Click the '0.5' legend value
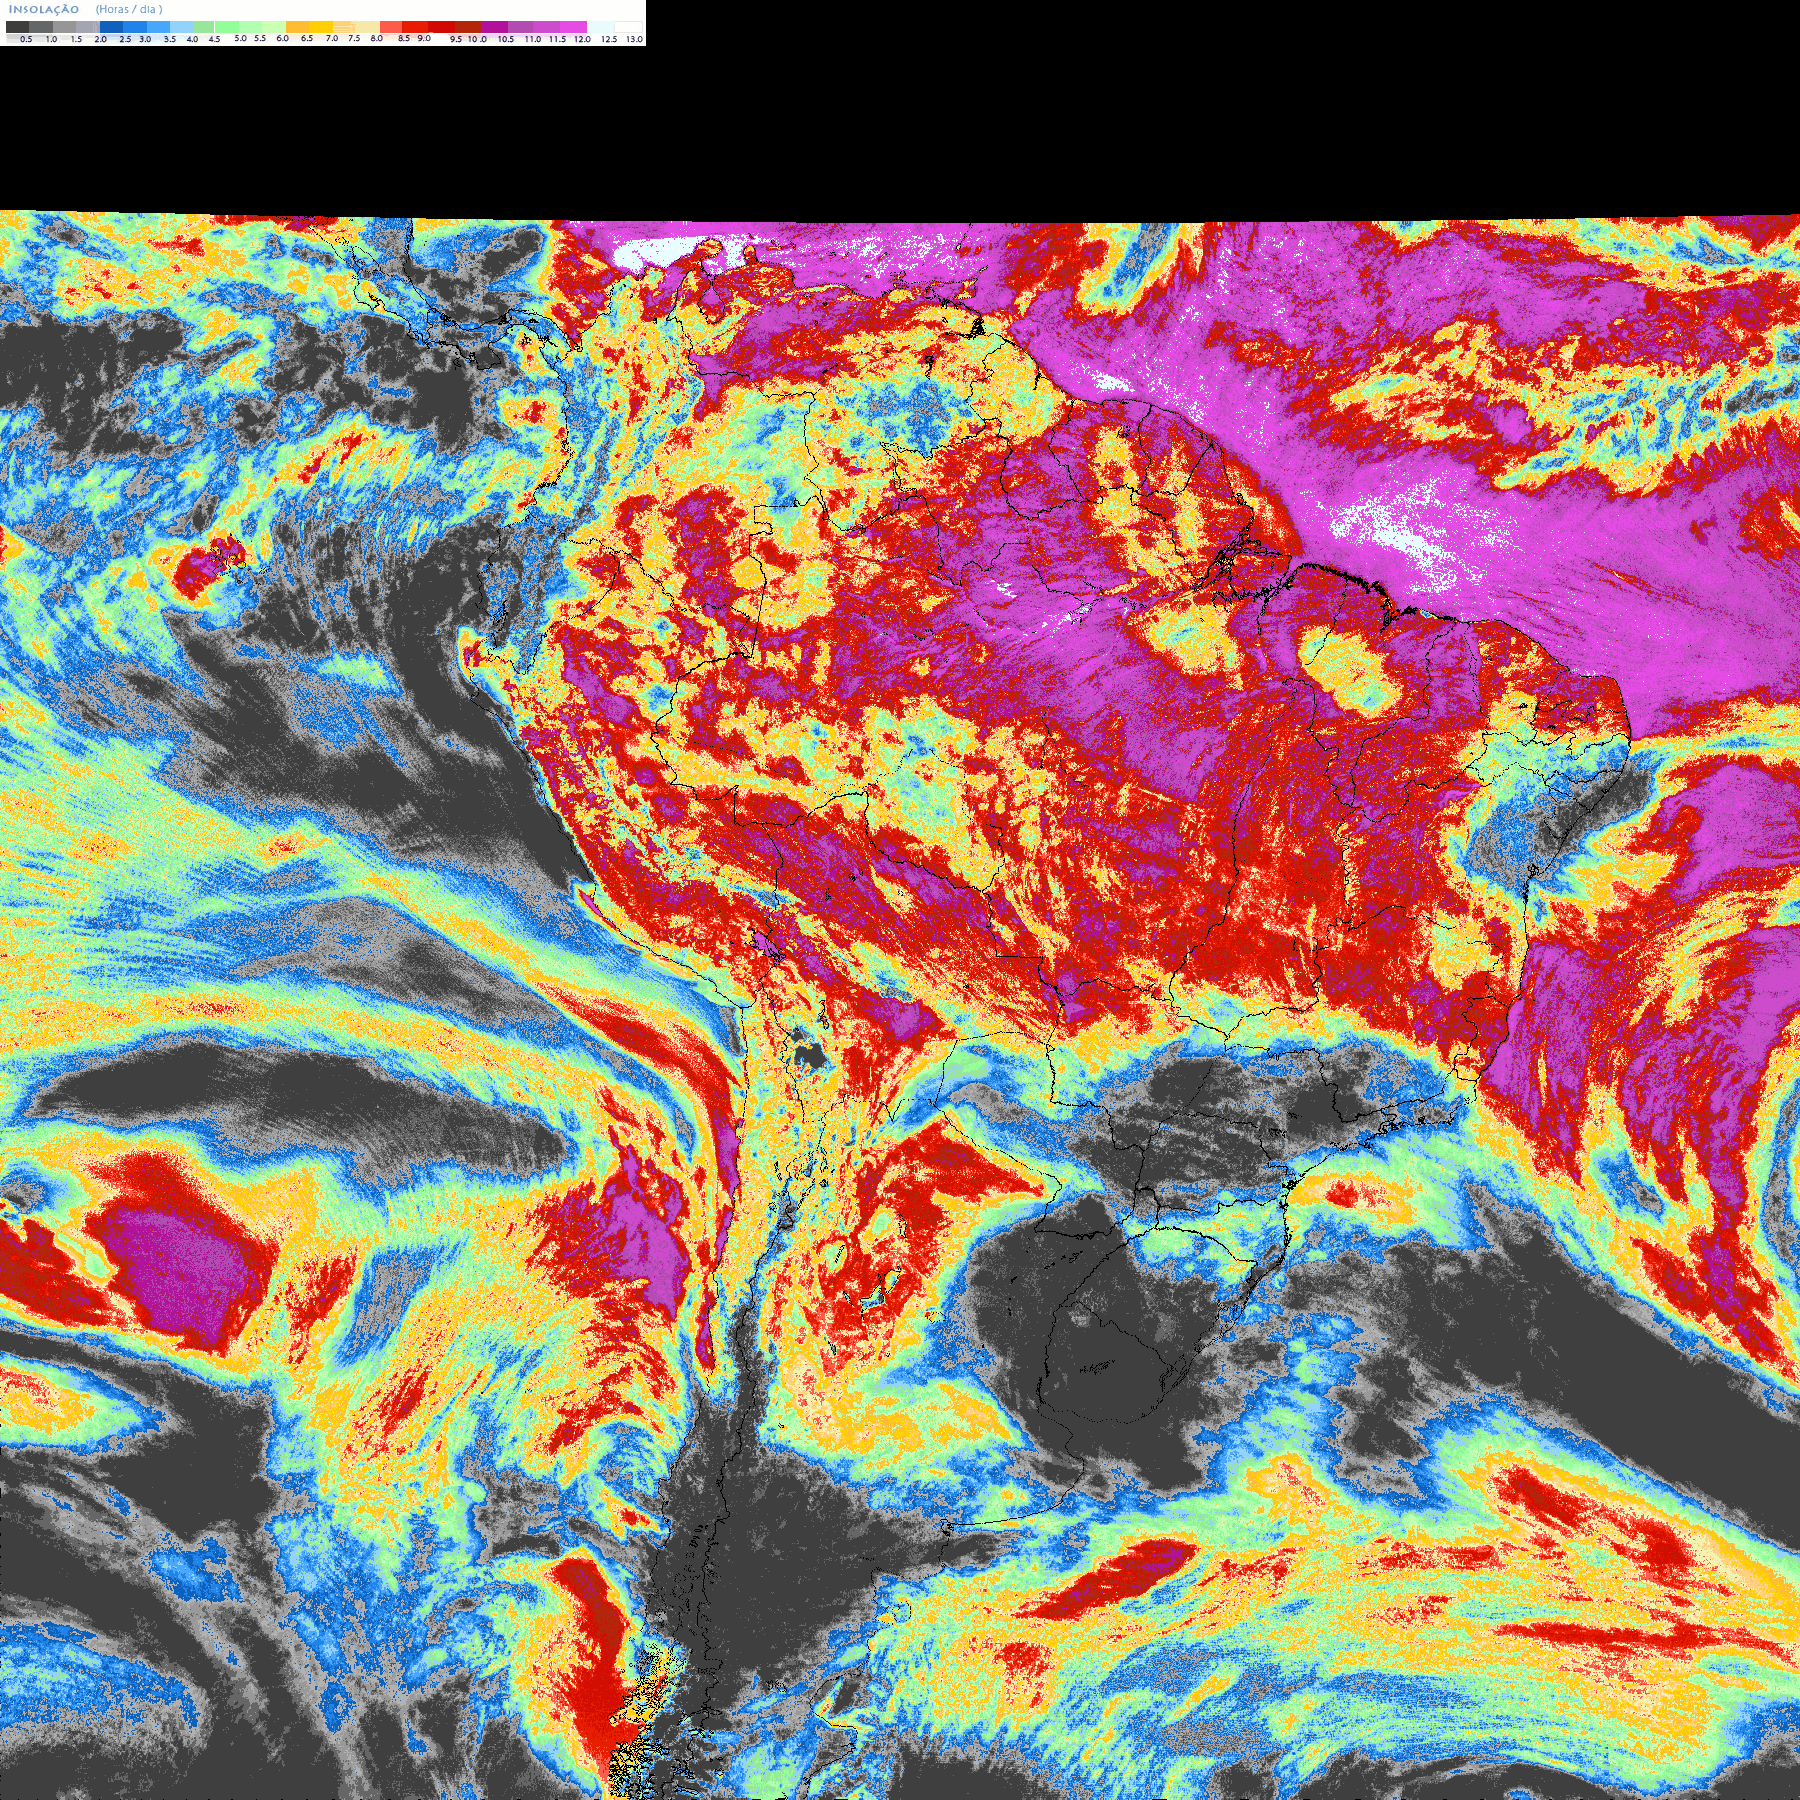Viewport: 1800px width, 1800px height. click(x=26, y=39)
